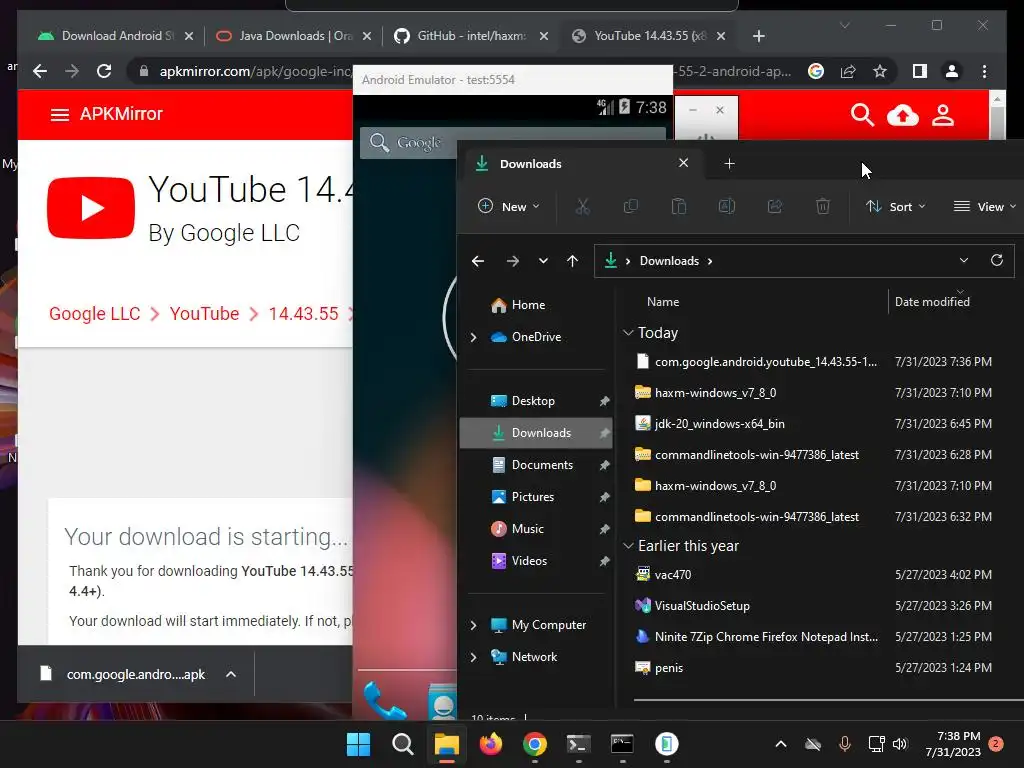Open the New dropdown in File Explorer
The height and width of the screenshot is (768, 1024).
(509, 207)
